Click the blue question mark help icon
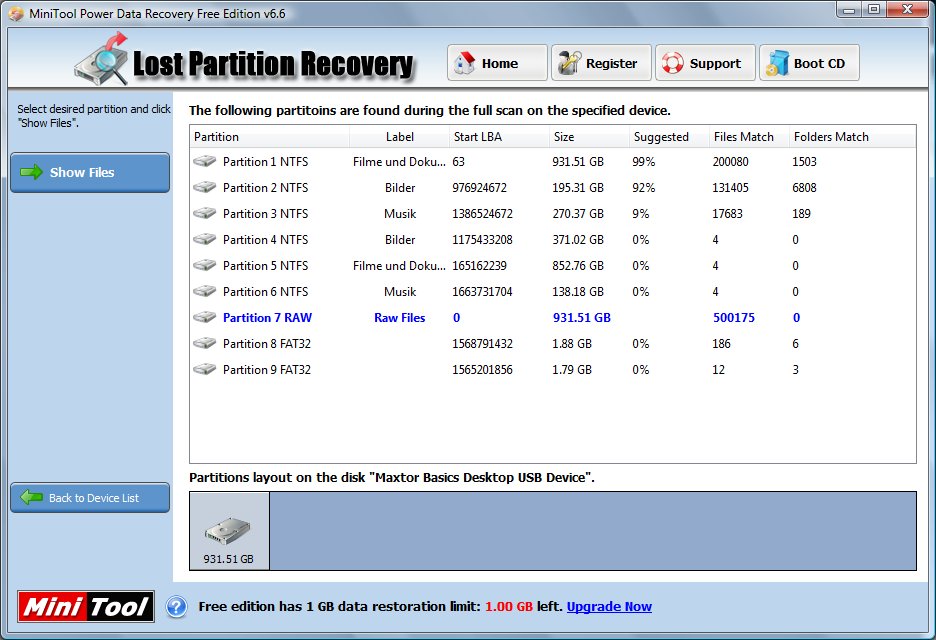This screenshot has height=640, width=936. coord(176,607)
